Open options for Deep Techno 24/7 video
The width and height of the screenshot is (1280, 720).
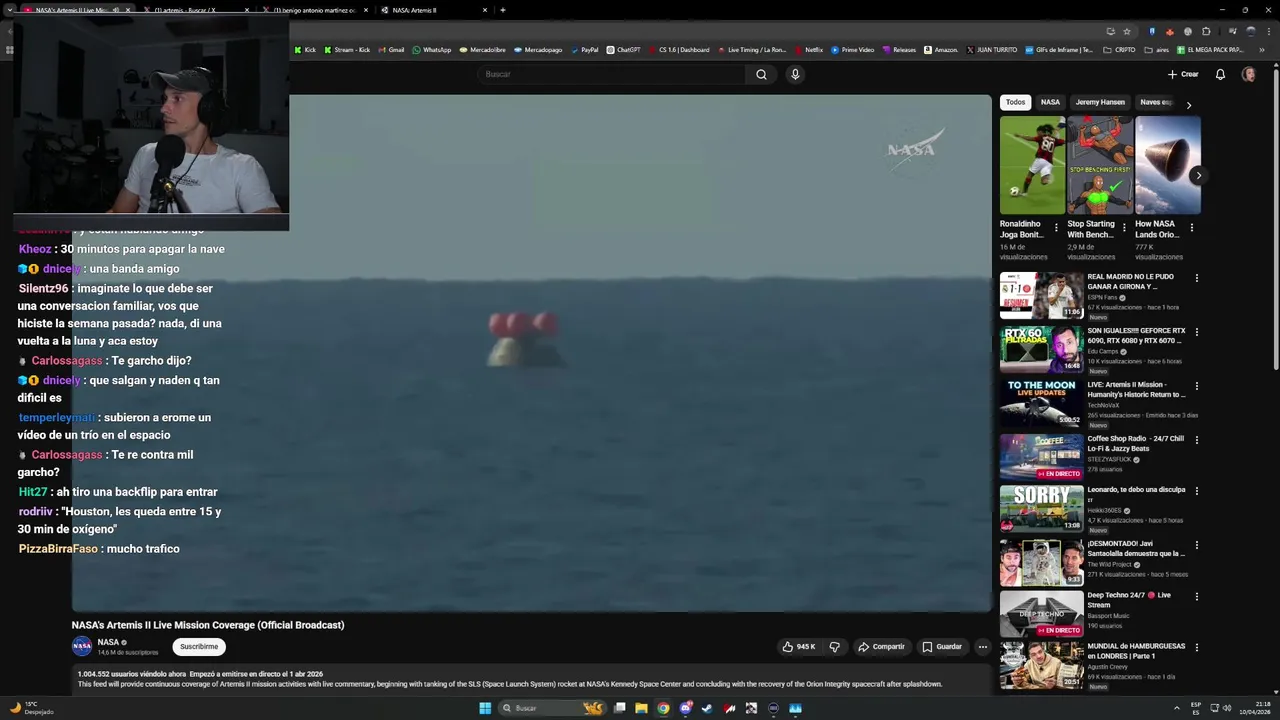[1196, 596]
